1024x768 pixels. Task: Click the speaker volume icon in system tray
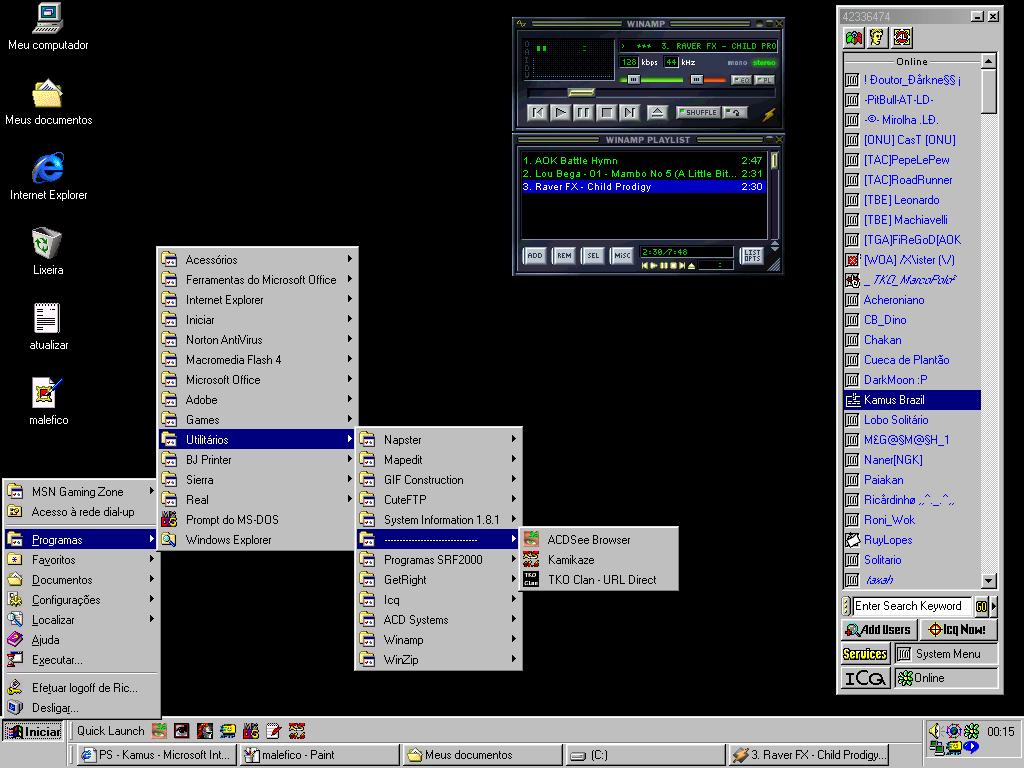(x=935, y=731)
